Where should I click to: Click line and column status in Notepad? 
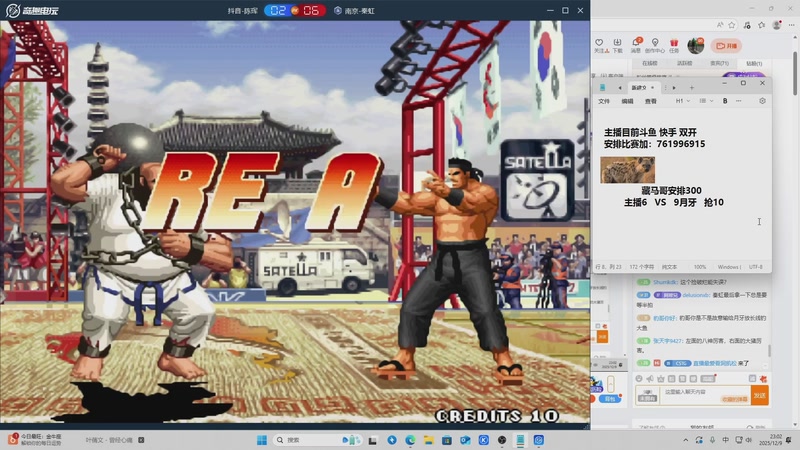pyautogui.click(x=608, y=267)
